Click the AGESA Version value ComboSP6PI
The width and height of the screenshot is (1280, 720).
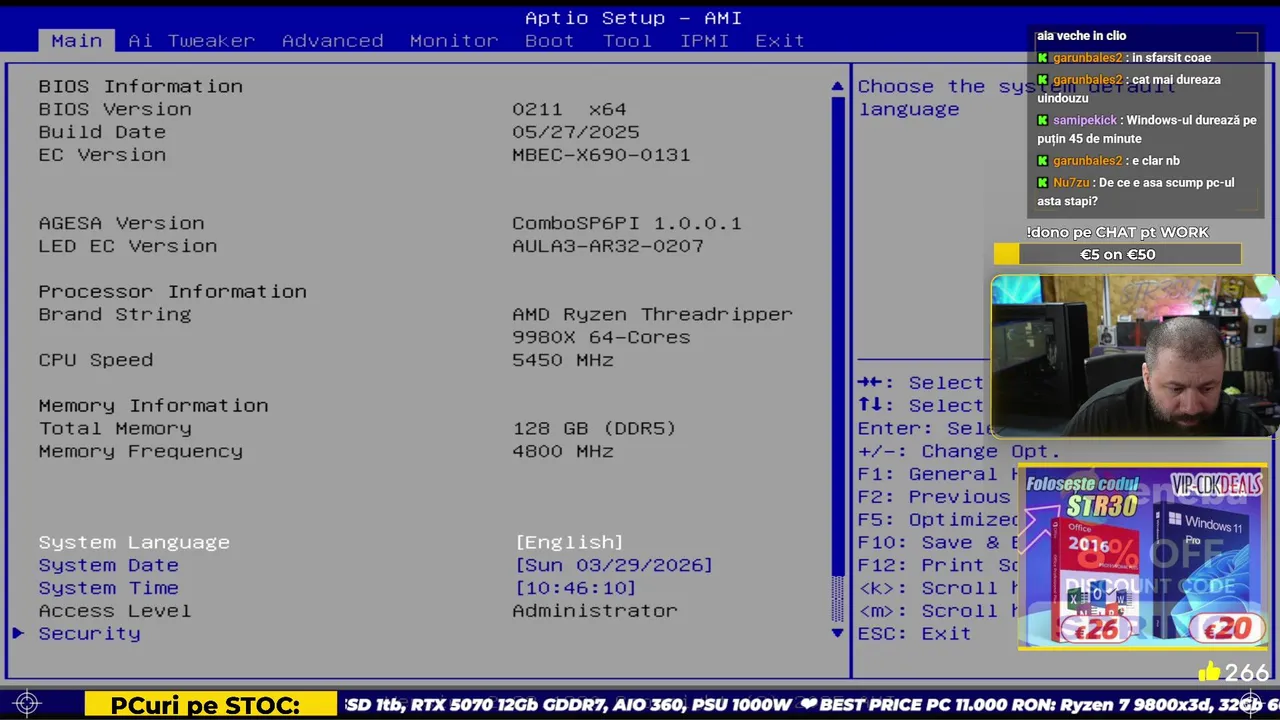pyautogui.click(x=627, y=223)
